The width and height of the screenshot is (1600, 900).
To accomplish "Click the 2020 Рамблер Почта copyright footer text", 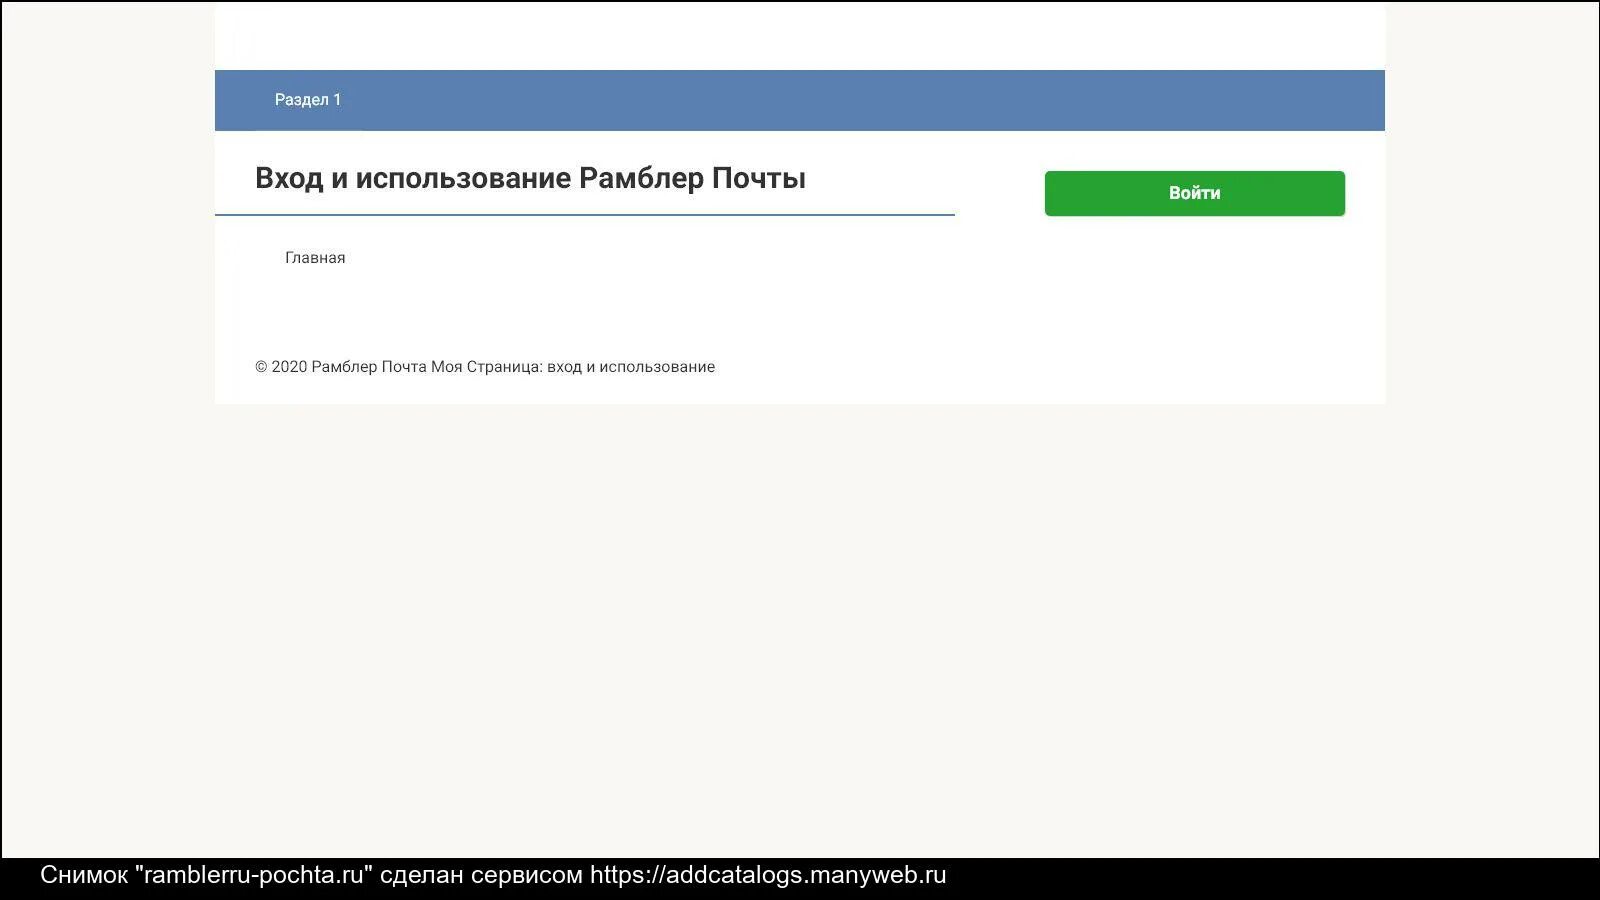I will tap(485, 367).
